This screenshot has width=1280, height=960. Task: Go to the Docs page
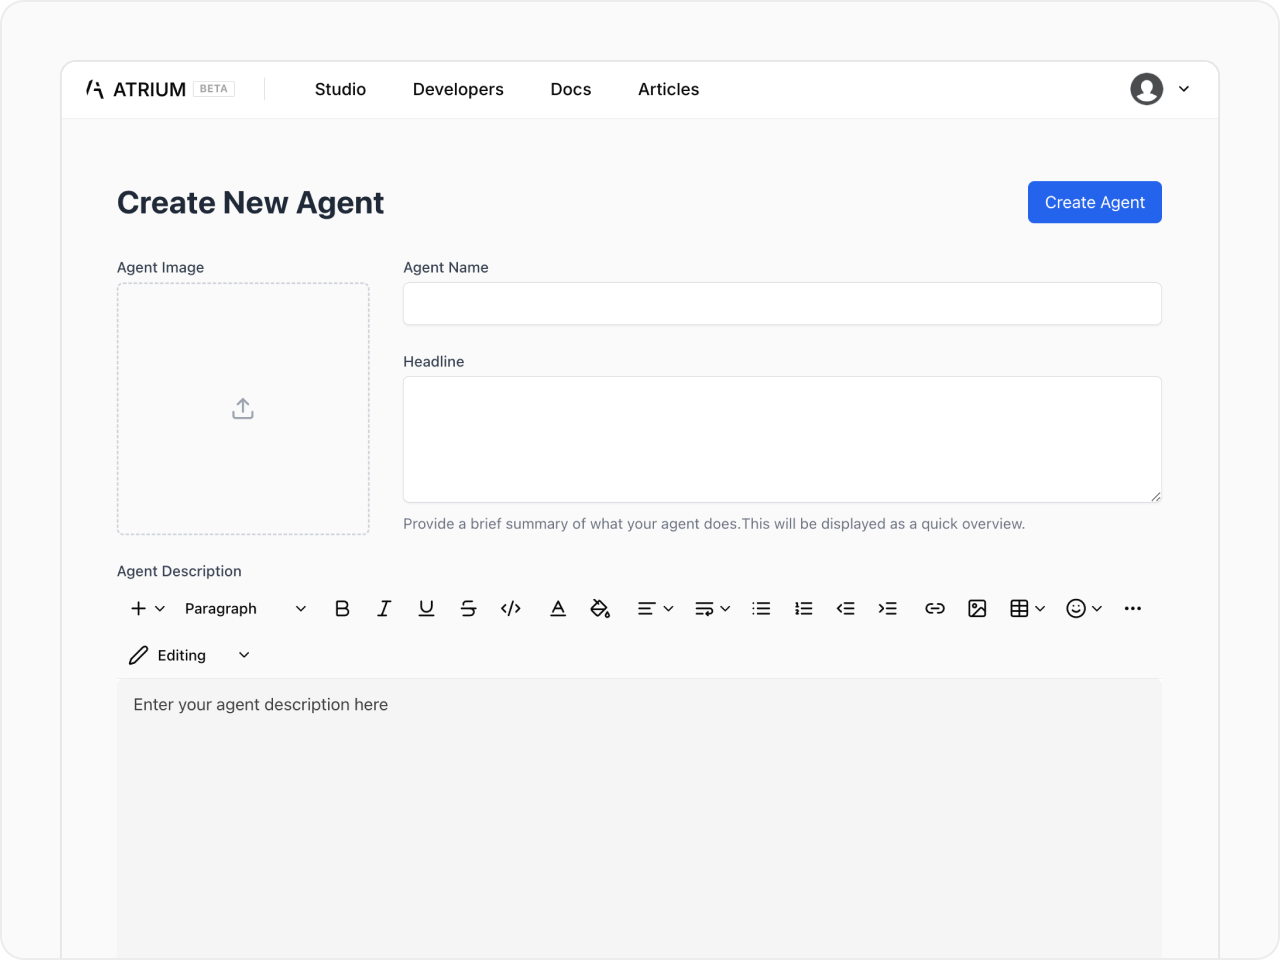pyautogui.click(x=571, y=89)
